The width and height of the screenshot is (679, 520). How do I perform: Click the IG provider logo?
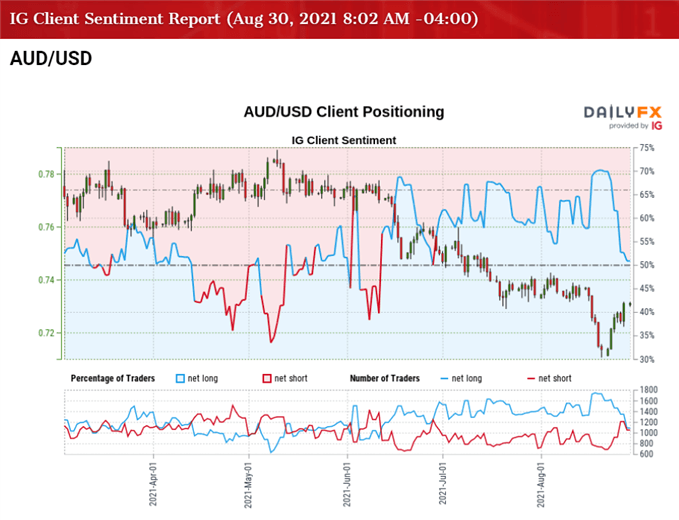pos(656,126)
